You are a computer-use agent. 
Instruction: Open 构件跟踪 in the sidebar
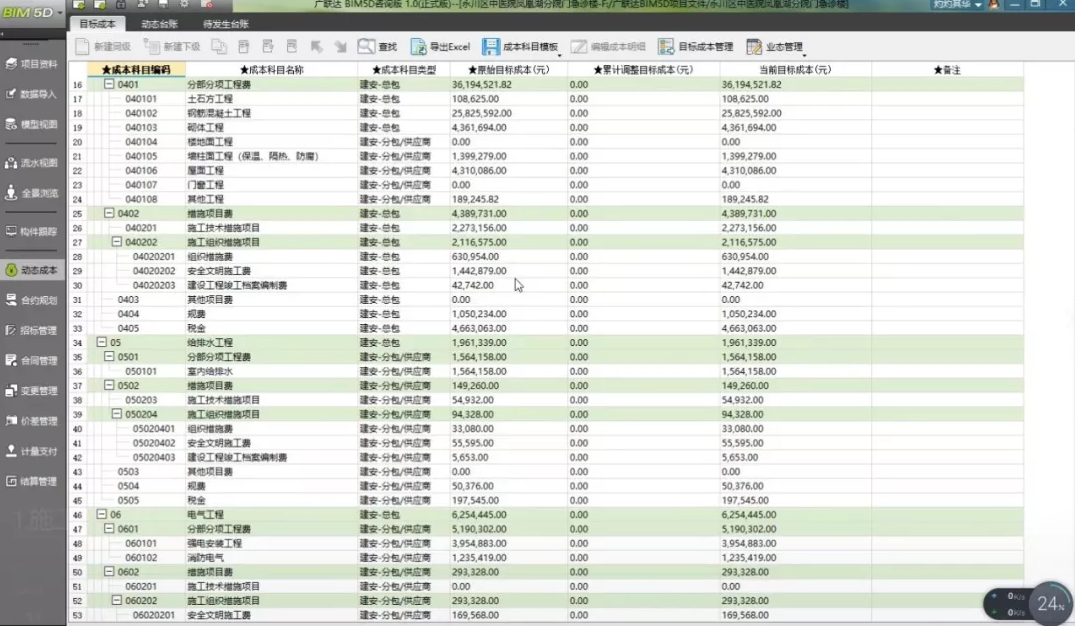pos(32,231)
